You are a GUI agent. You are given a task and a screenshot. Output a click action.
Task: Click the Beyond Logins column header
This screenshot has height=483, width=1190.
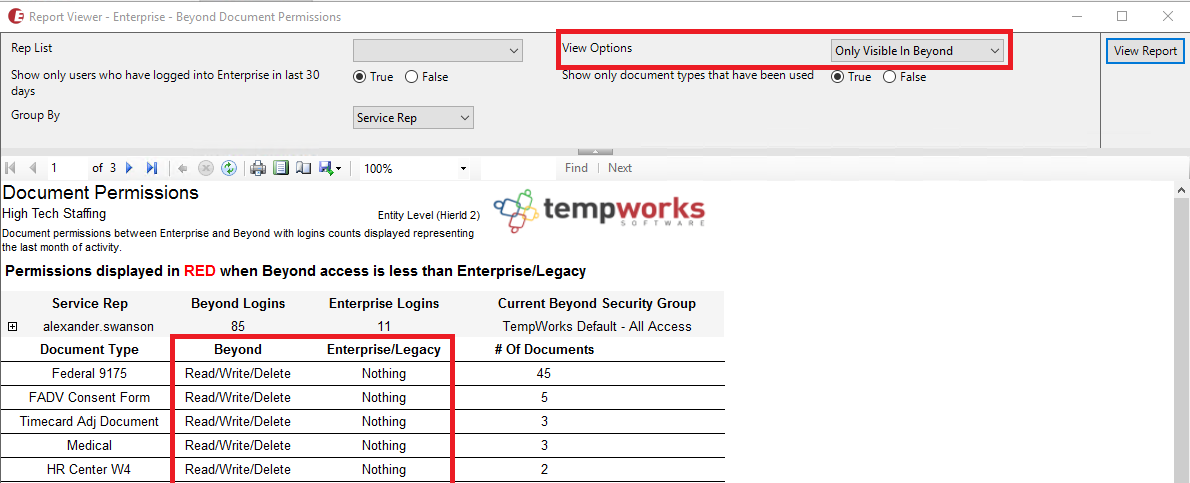[x=238, y=303]
